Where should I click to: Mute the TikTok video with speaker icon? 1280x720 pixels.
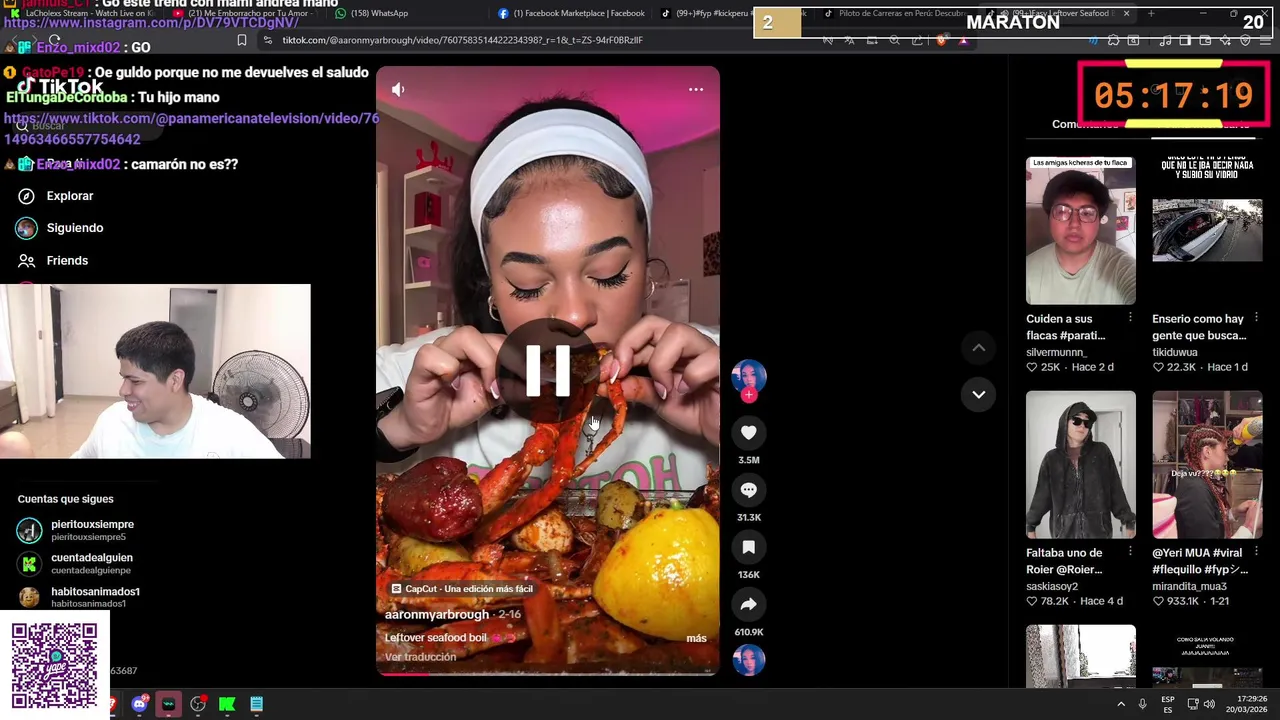pyautogui.click(x=398, y=90)
